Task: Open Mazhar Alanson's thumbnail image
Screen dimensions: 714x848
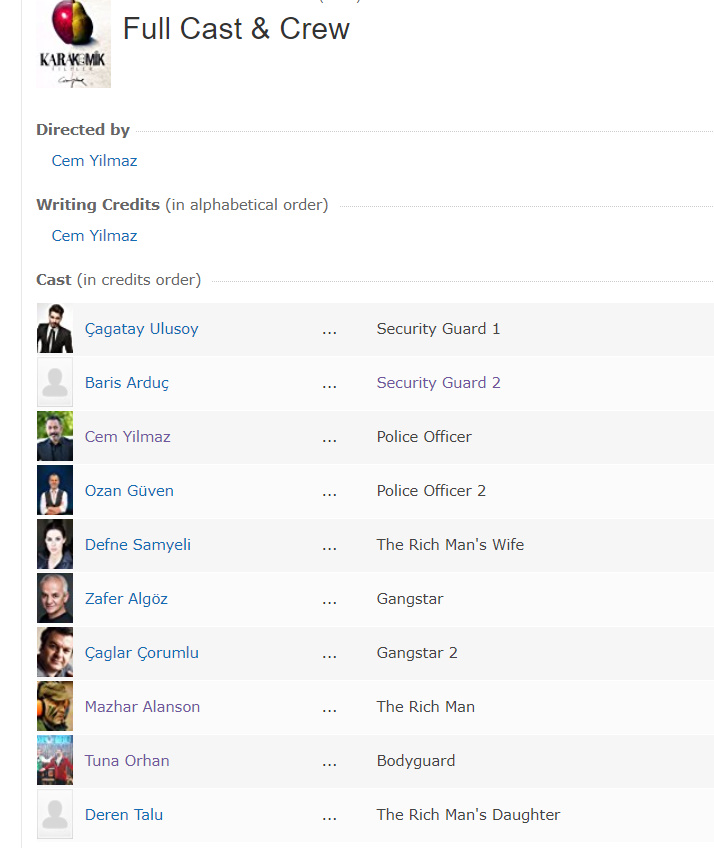Action: 55,707
